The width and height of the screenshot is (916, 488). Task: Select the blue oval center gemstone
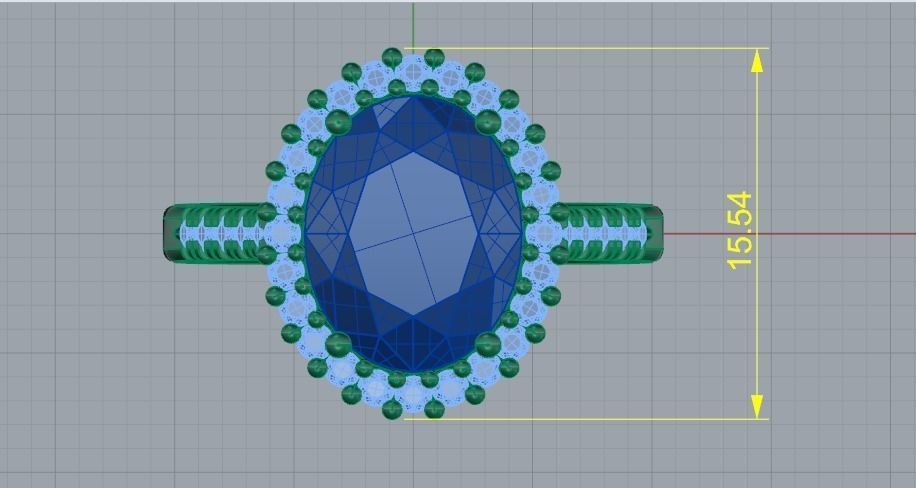tap(413, 234)
